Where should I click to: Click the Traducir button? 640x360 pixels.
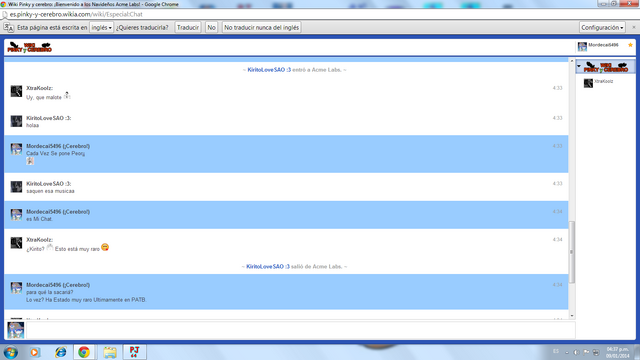click(188, 27)
